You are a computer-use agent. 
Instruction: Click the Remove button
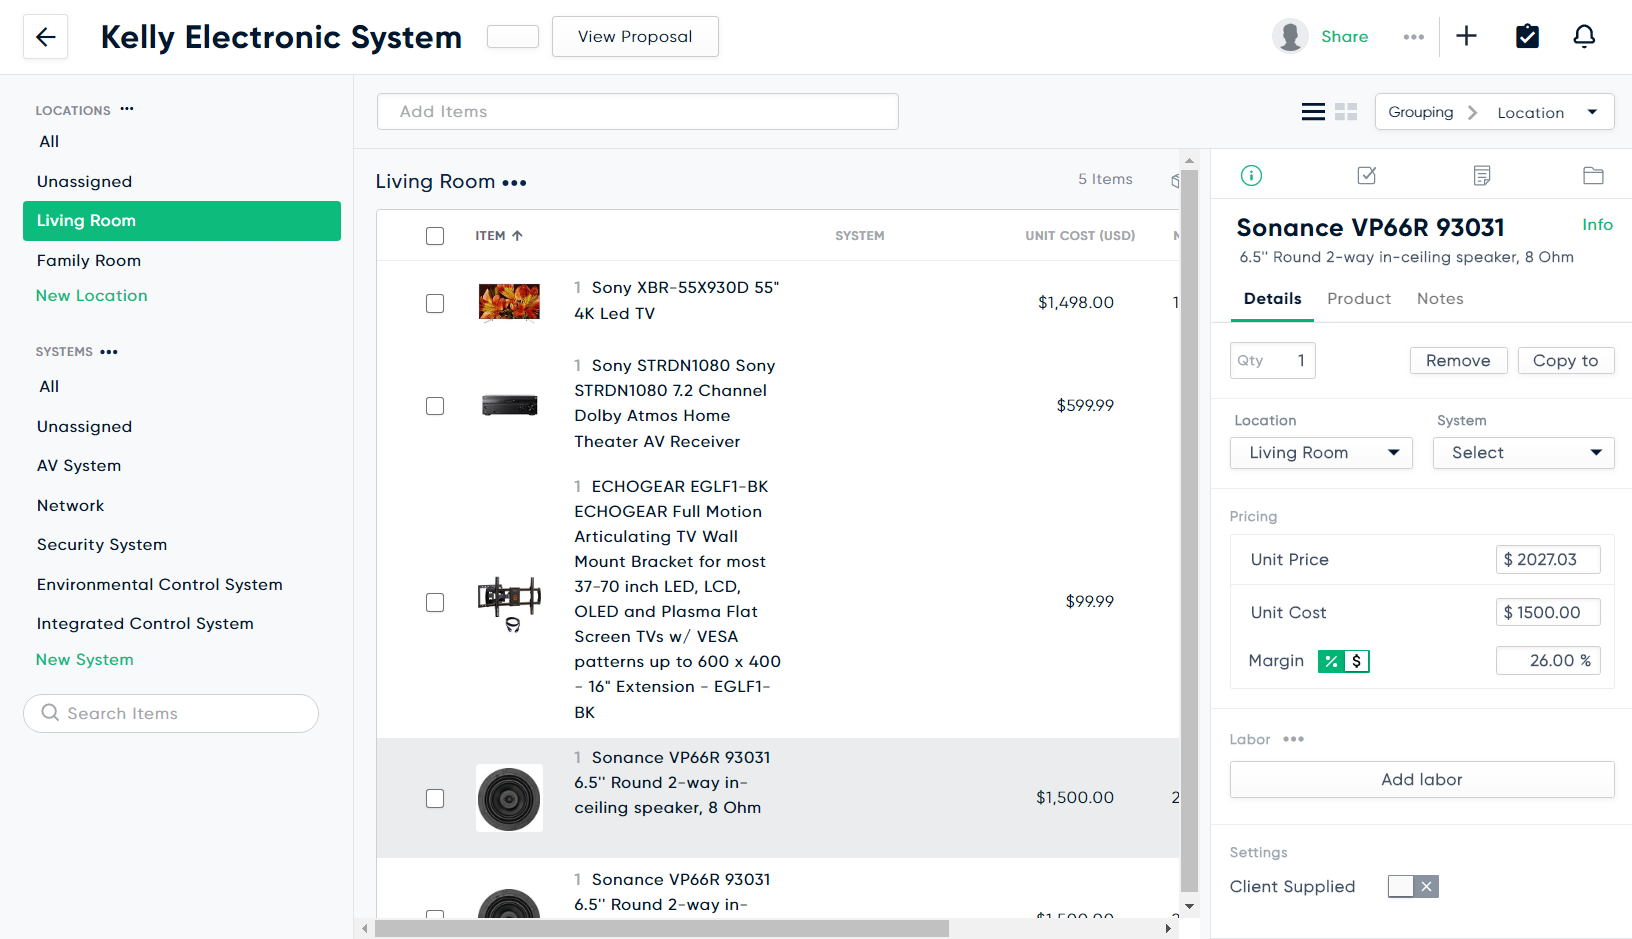1458,361
